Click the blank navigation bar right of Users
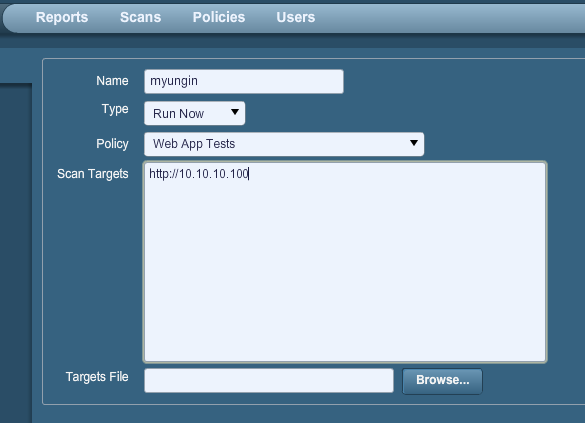Viewport: 585px width, 423px height. (x=448, y=17)
